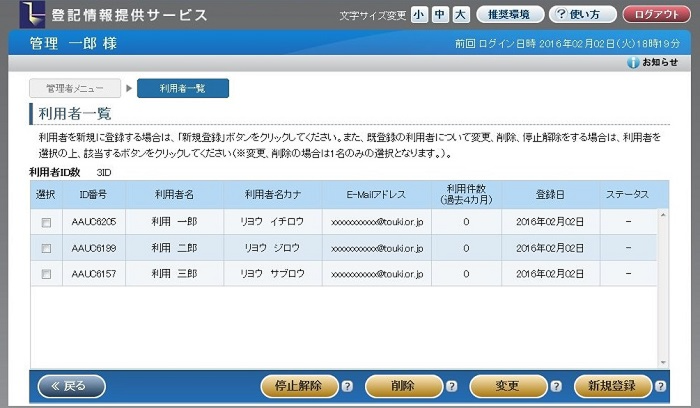Open the 推奨環境 page

[x=510, y=14]
